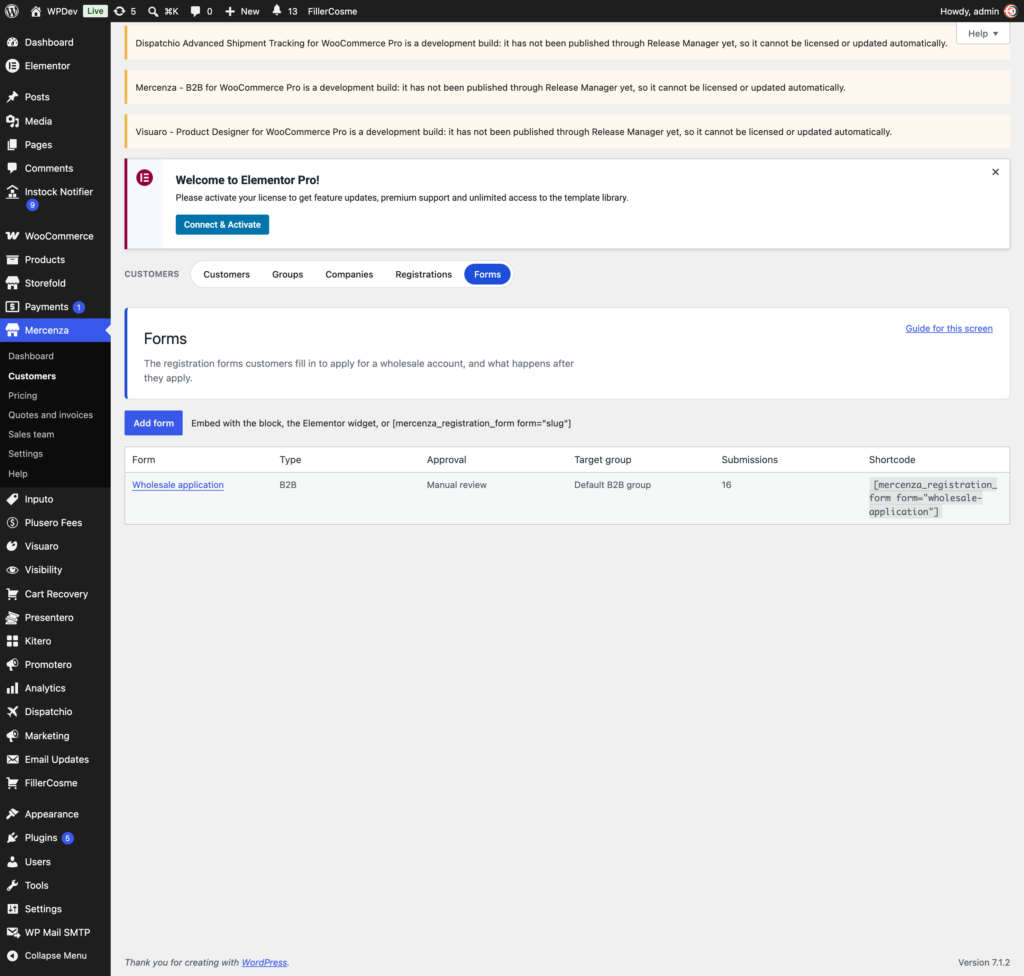Open Dashboard via its gauge icon
Image resolution: width=1024 pixels, height=976 pixels.
[12, 42]
